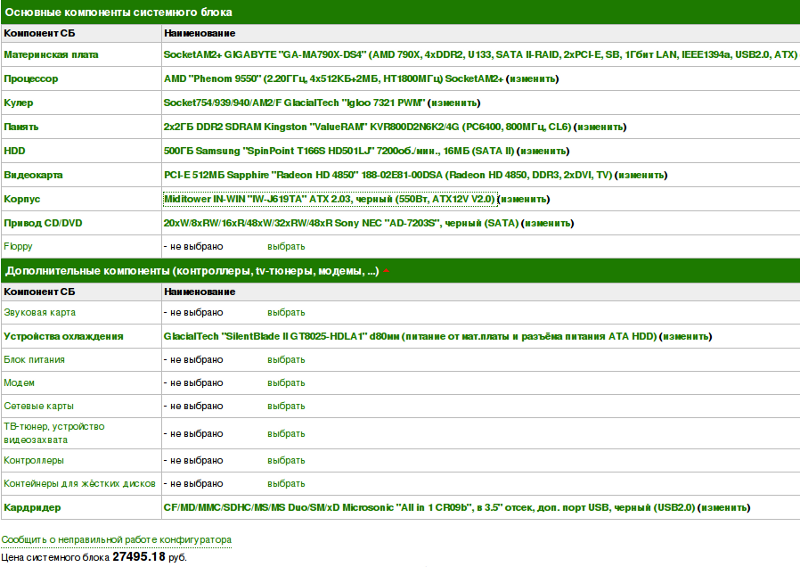Open Microsonic All in 1 CR09b cardreader link
The height and width of the screenshot is (567, 800).
429,508
